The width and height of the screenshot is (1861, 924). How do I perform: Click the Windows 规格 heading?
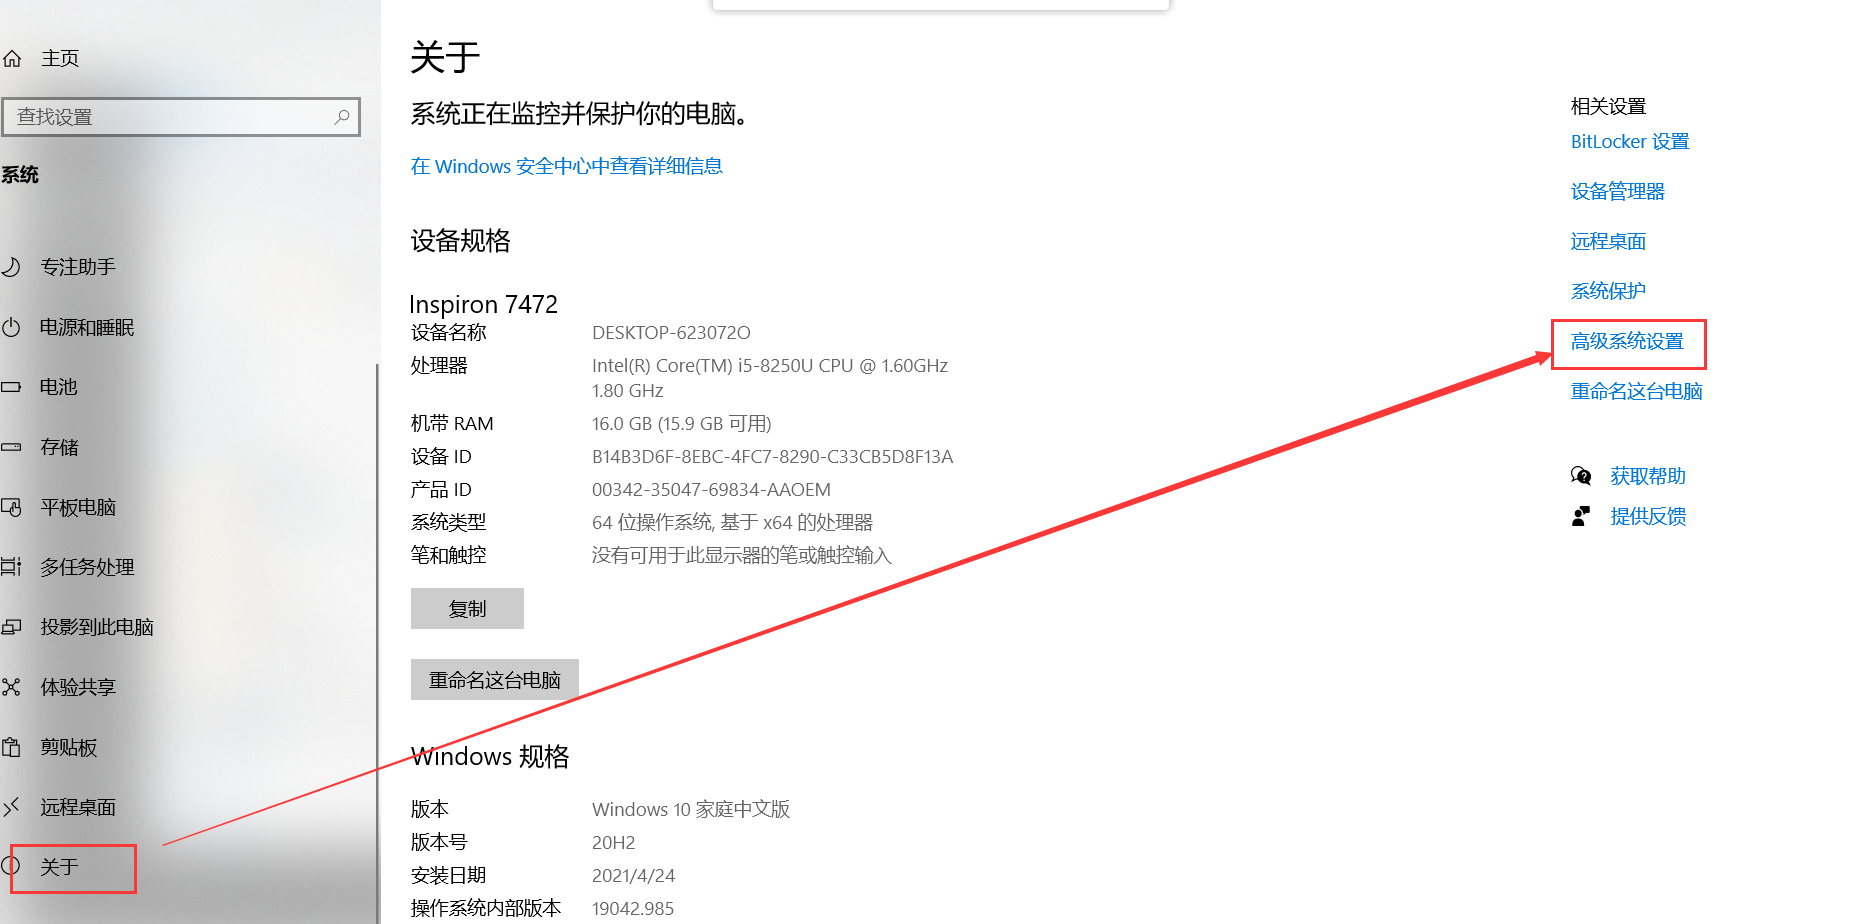(x=490, y=756)
